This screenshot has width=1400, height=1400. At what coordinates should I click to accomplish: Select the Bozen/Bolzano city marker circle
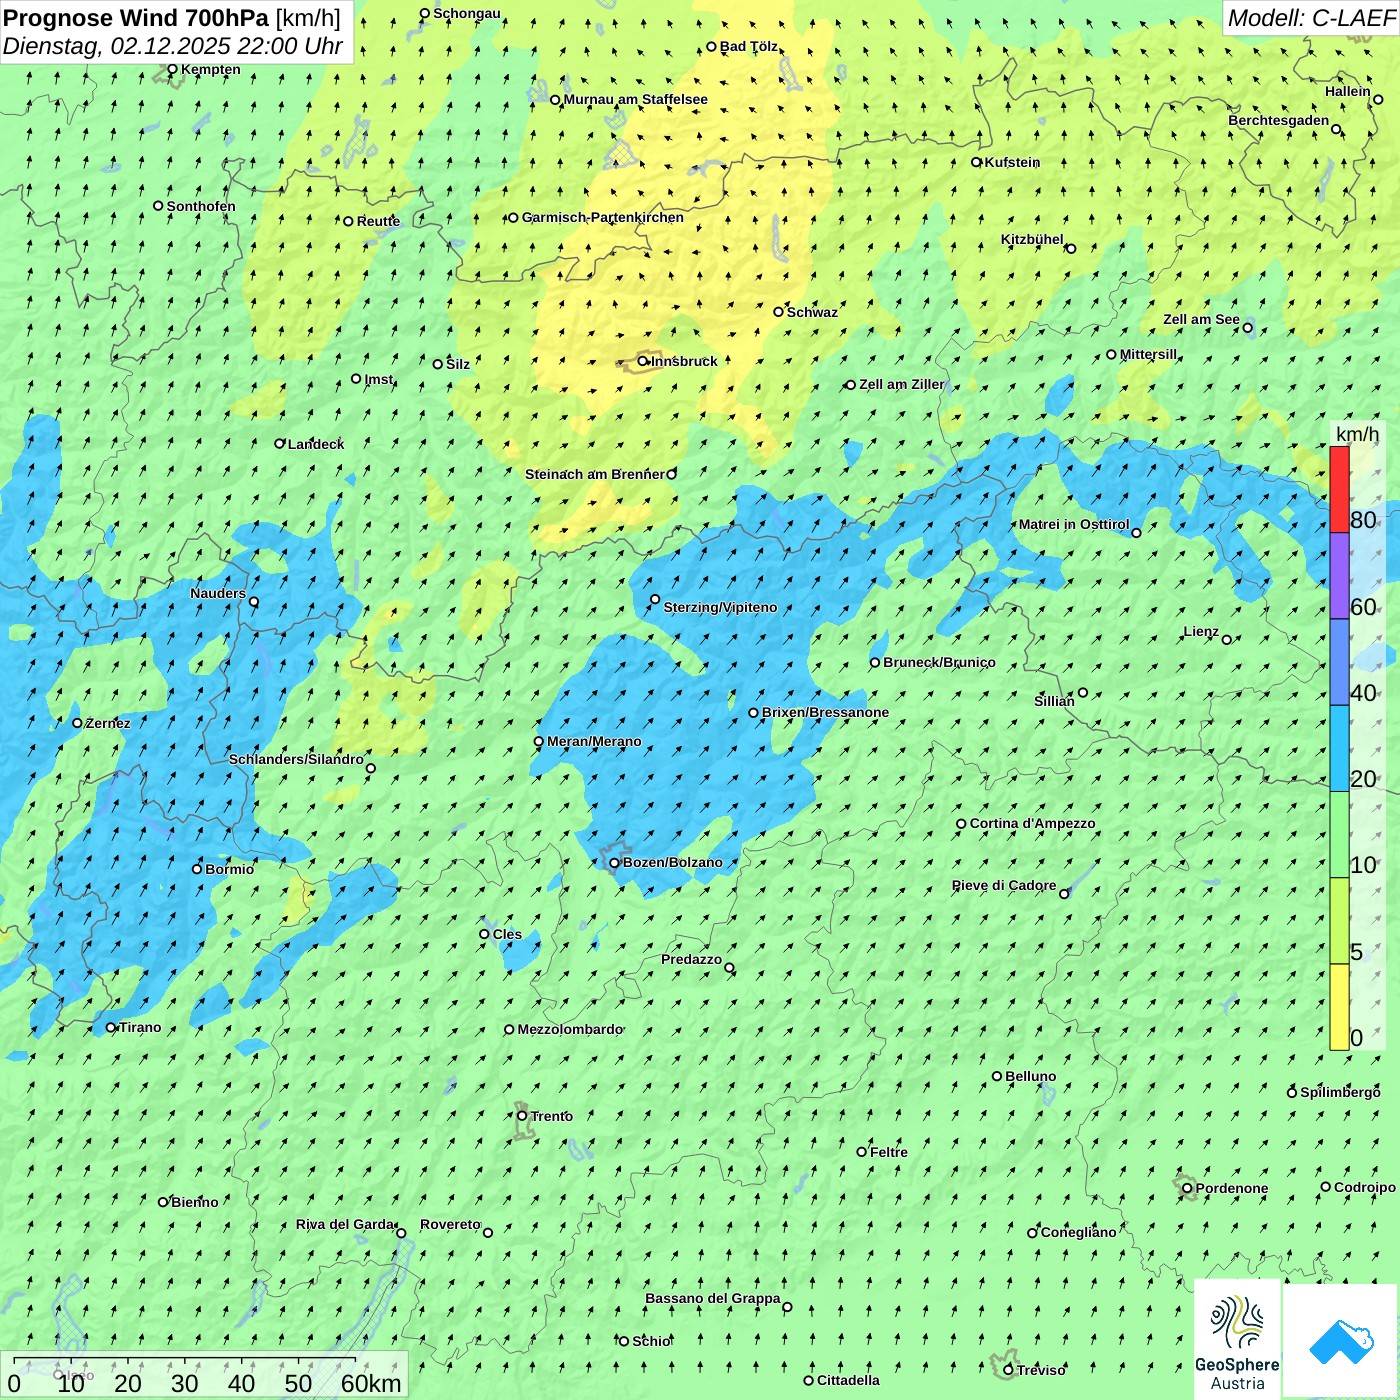point(614,863)
